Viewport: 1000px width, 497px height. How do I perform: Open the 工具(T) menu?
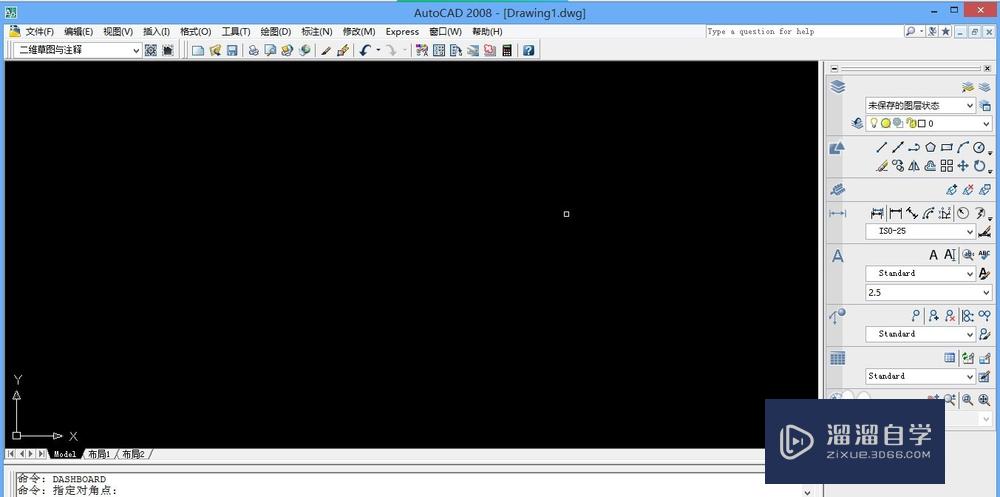(236, 31)
